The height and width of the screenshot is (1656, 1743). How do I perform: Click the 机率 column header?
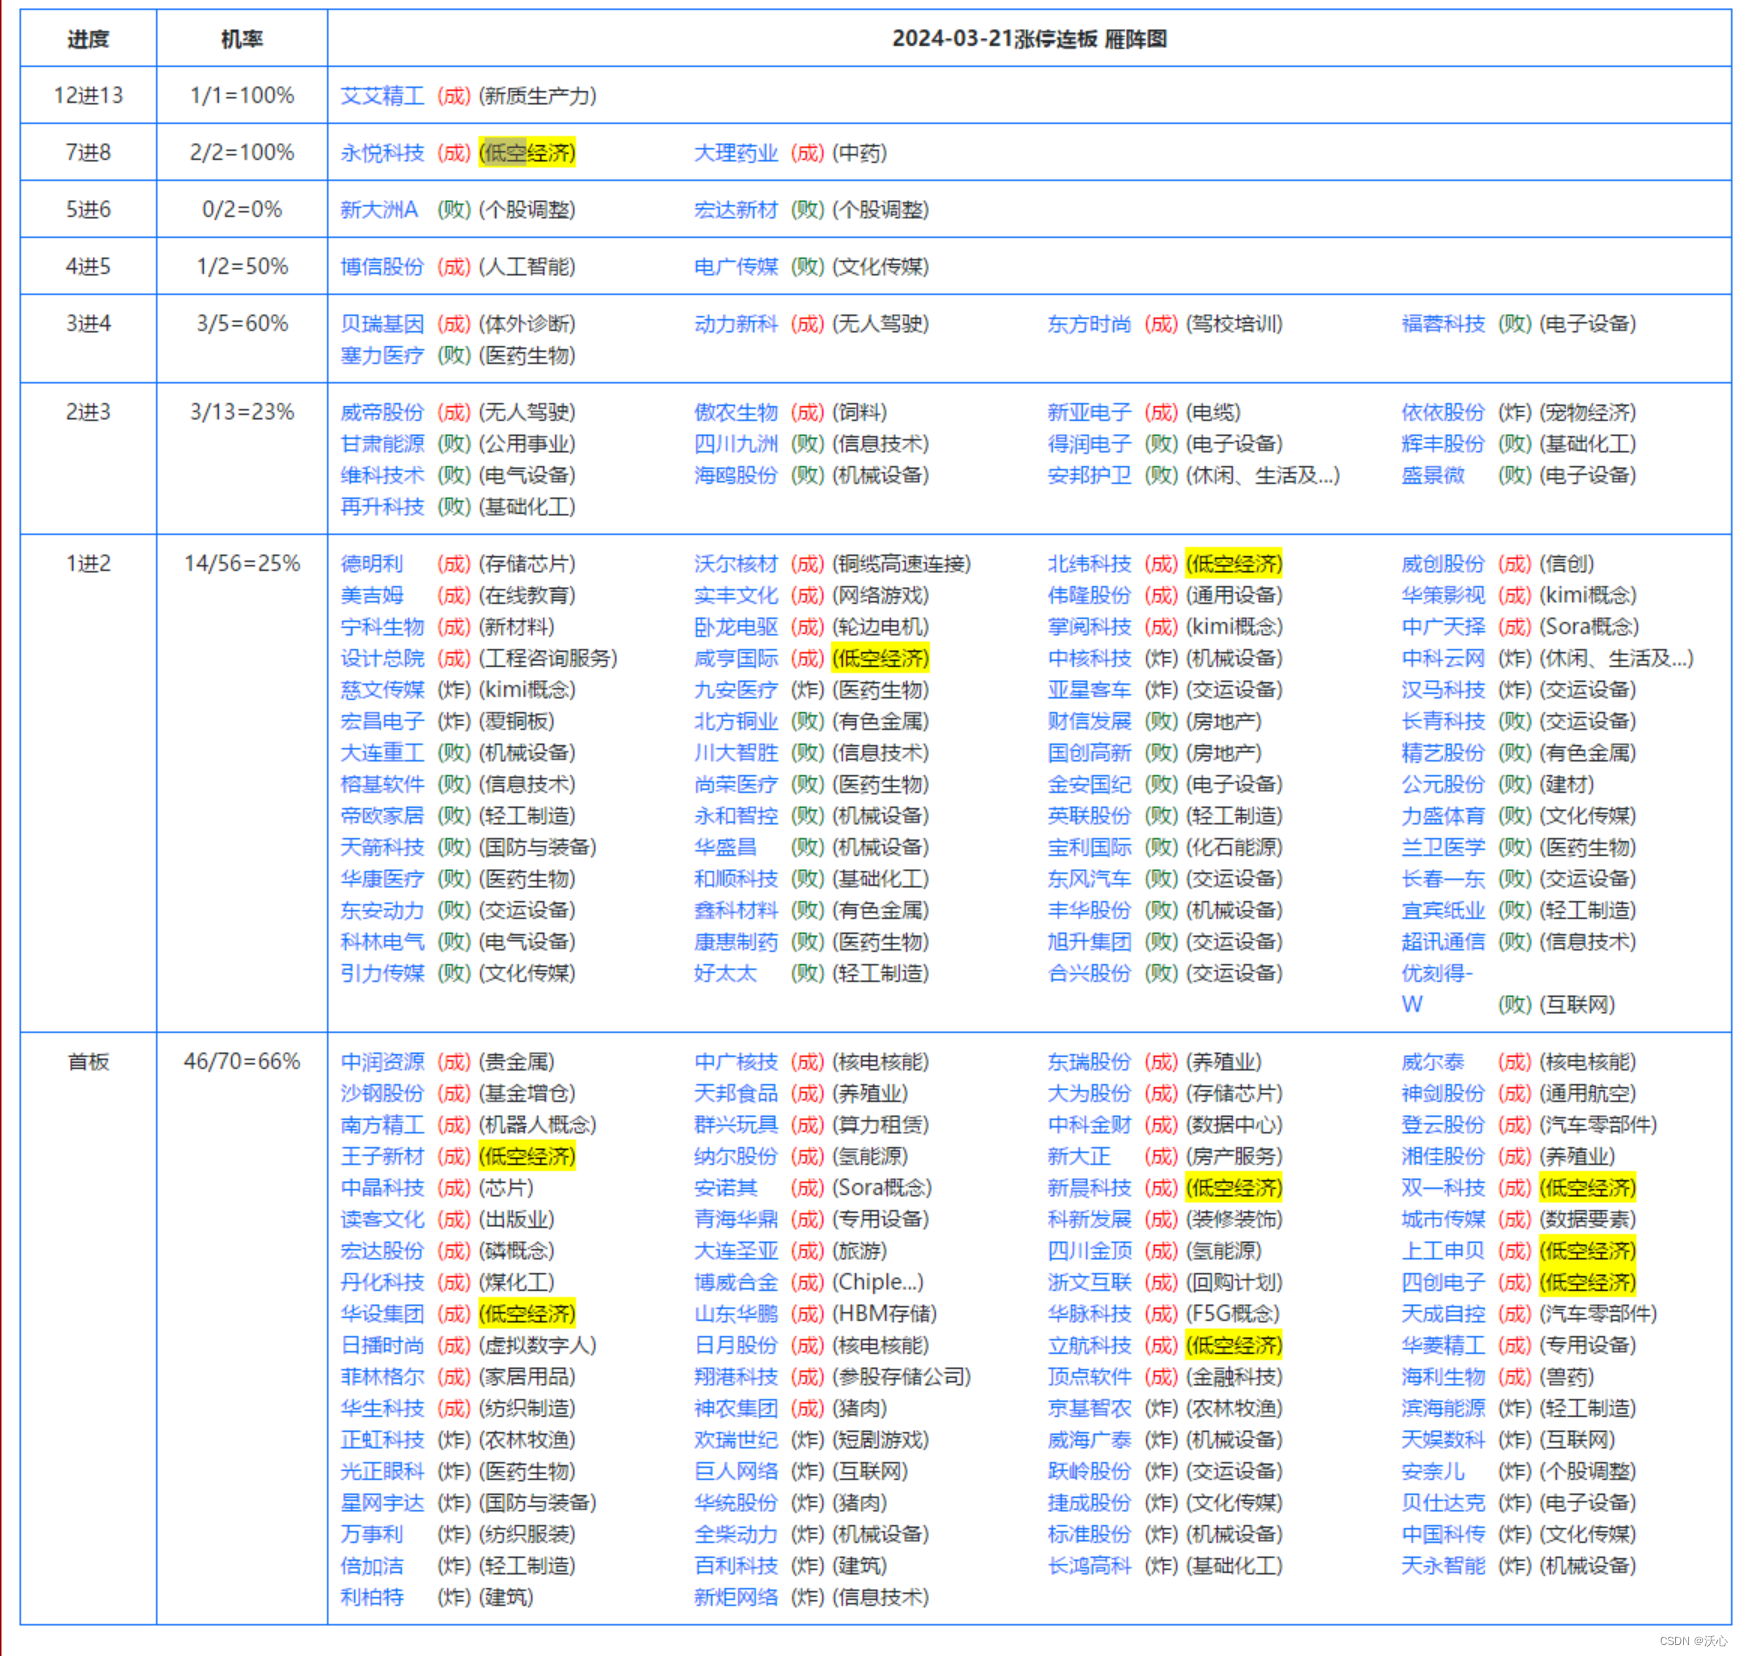pos(242,39)
